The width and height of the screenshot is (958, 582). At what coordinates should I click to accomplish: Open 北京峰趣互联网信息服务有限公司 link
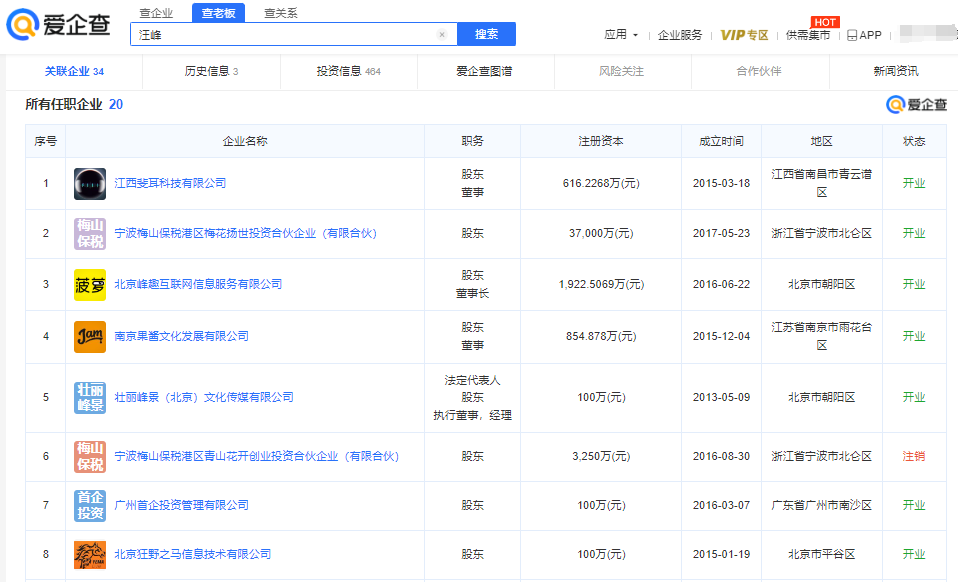[x=198, y=284]
